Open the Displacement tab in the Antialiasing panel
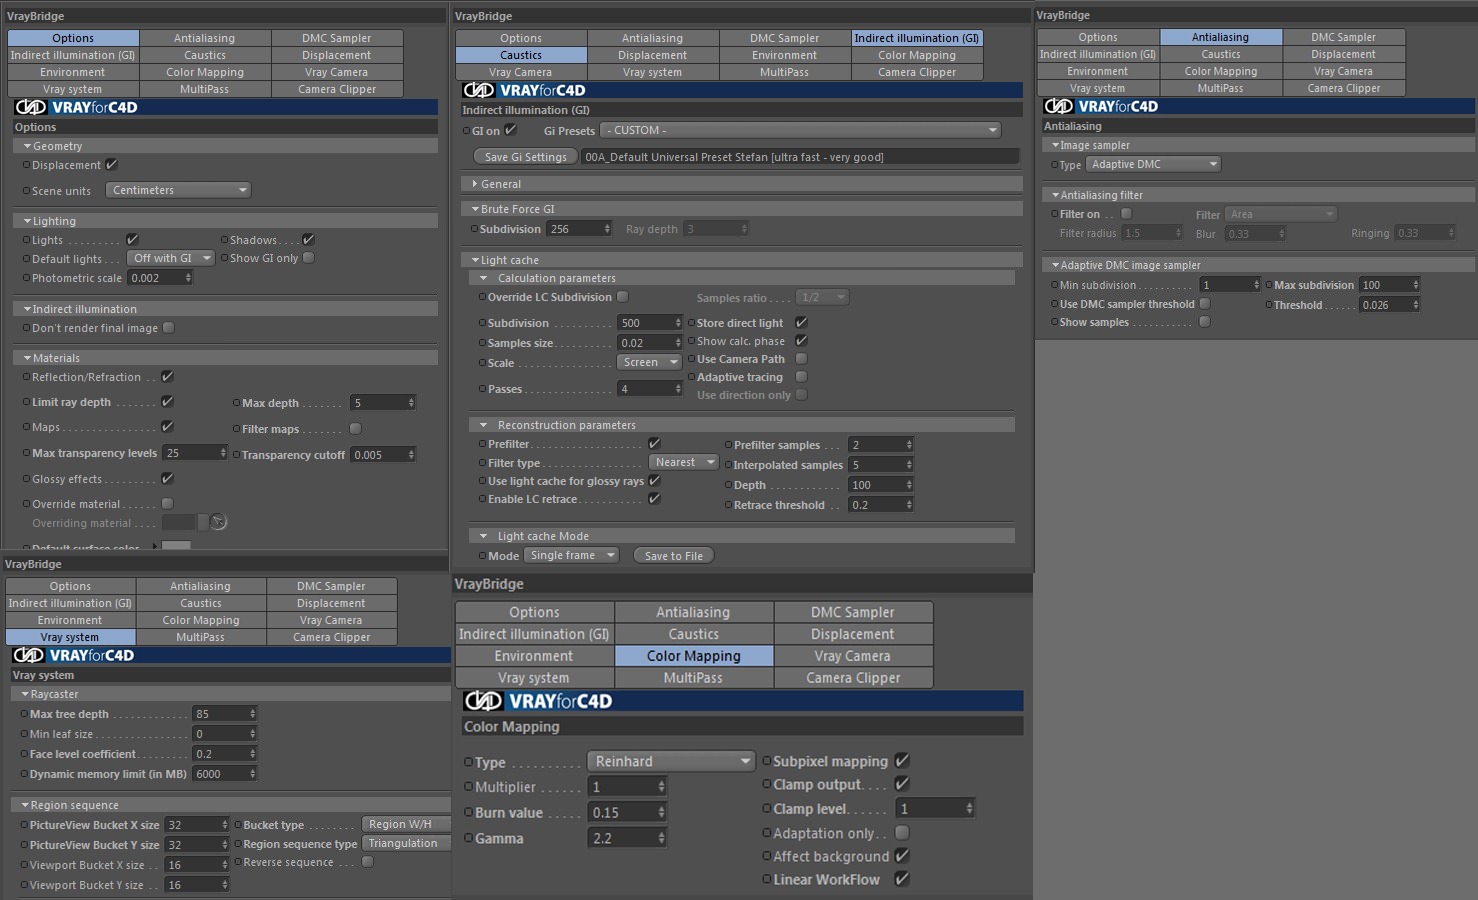1478x900 pixels. [x=1344, y=54]
